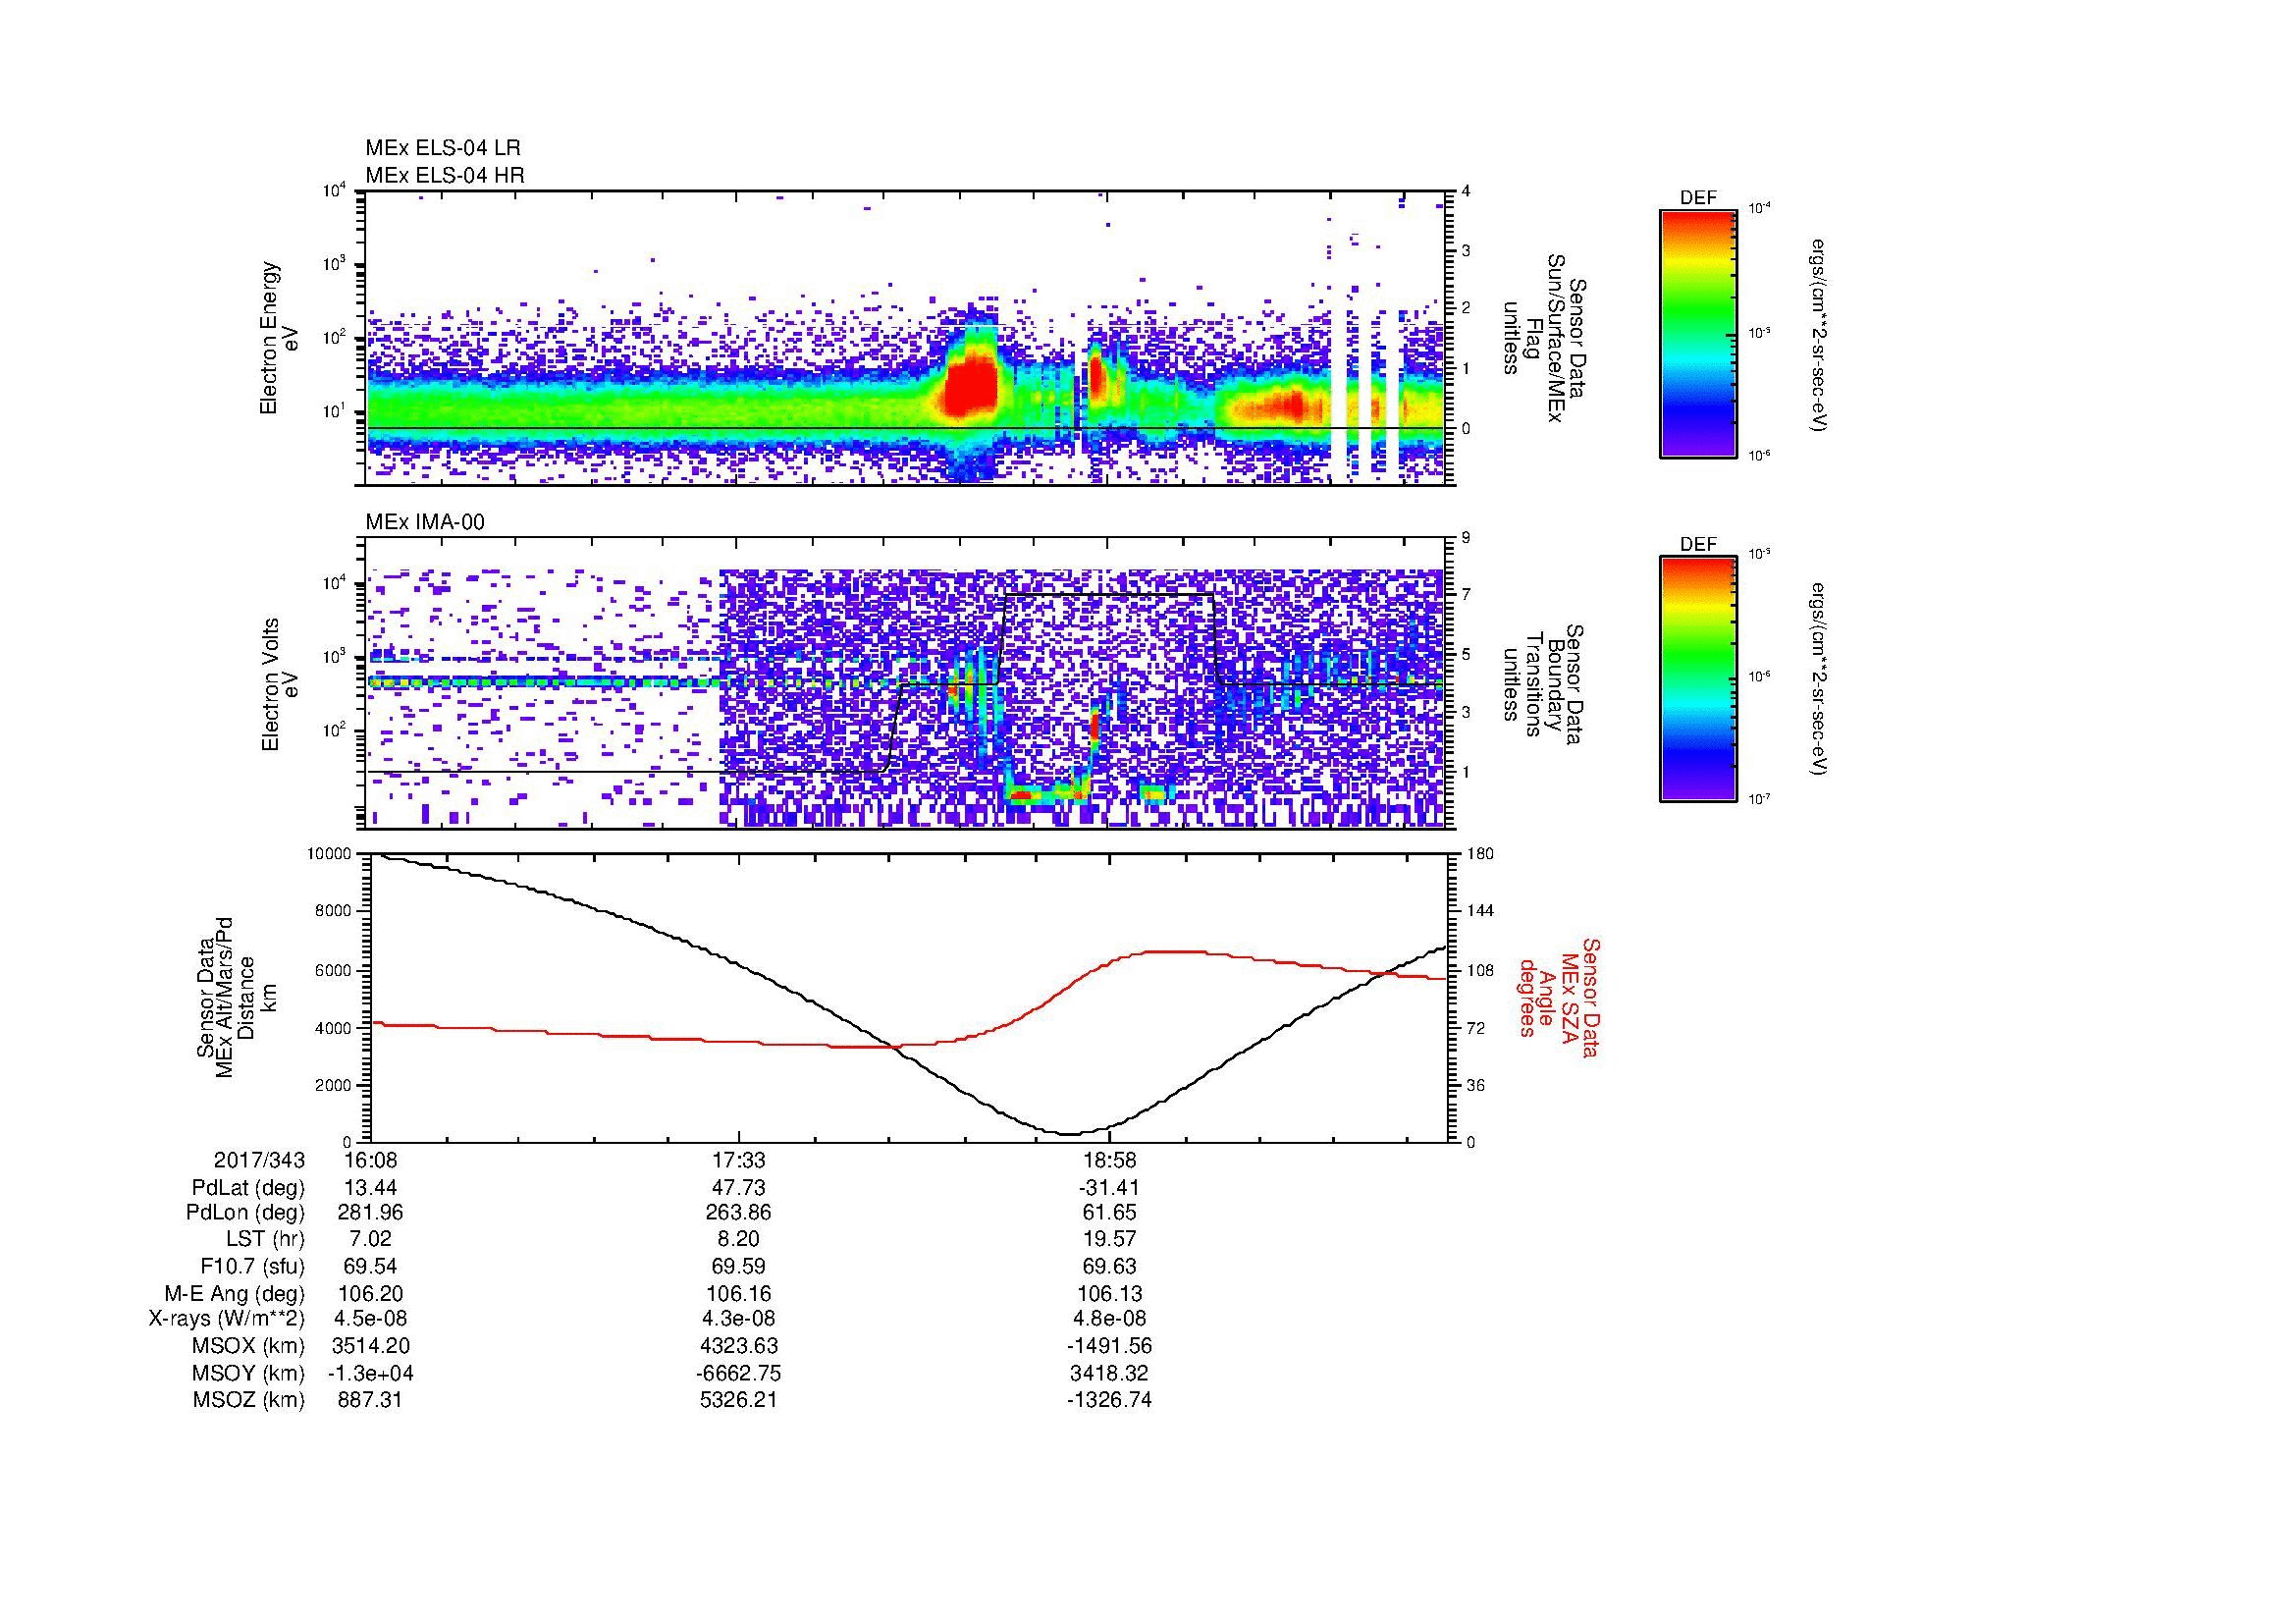Click the MSOZ value 887.31

click(x=371, y=1400)
